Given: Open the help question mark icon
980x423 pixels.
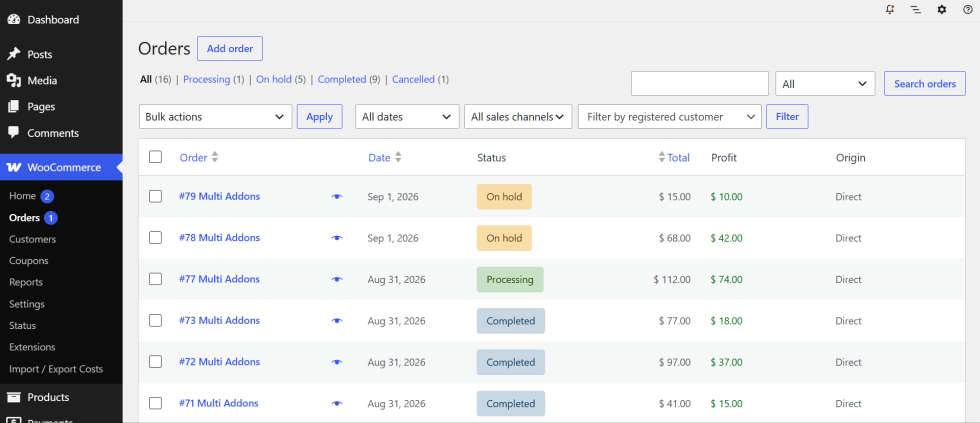Looking at the screenshot, I should [x=968, y=9].
